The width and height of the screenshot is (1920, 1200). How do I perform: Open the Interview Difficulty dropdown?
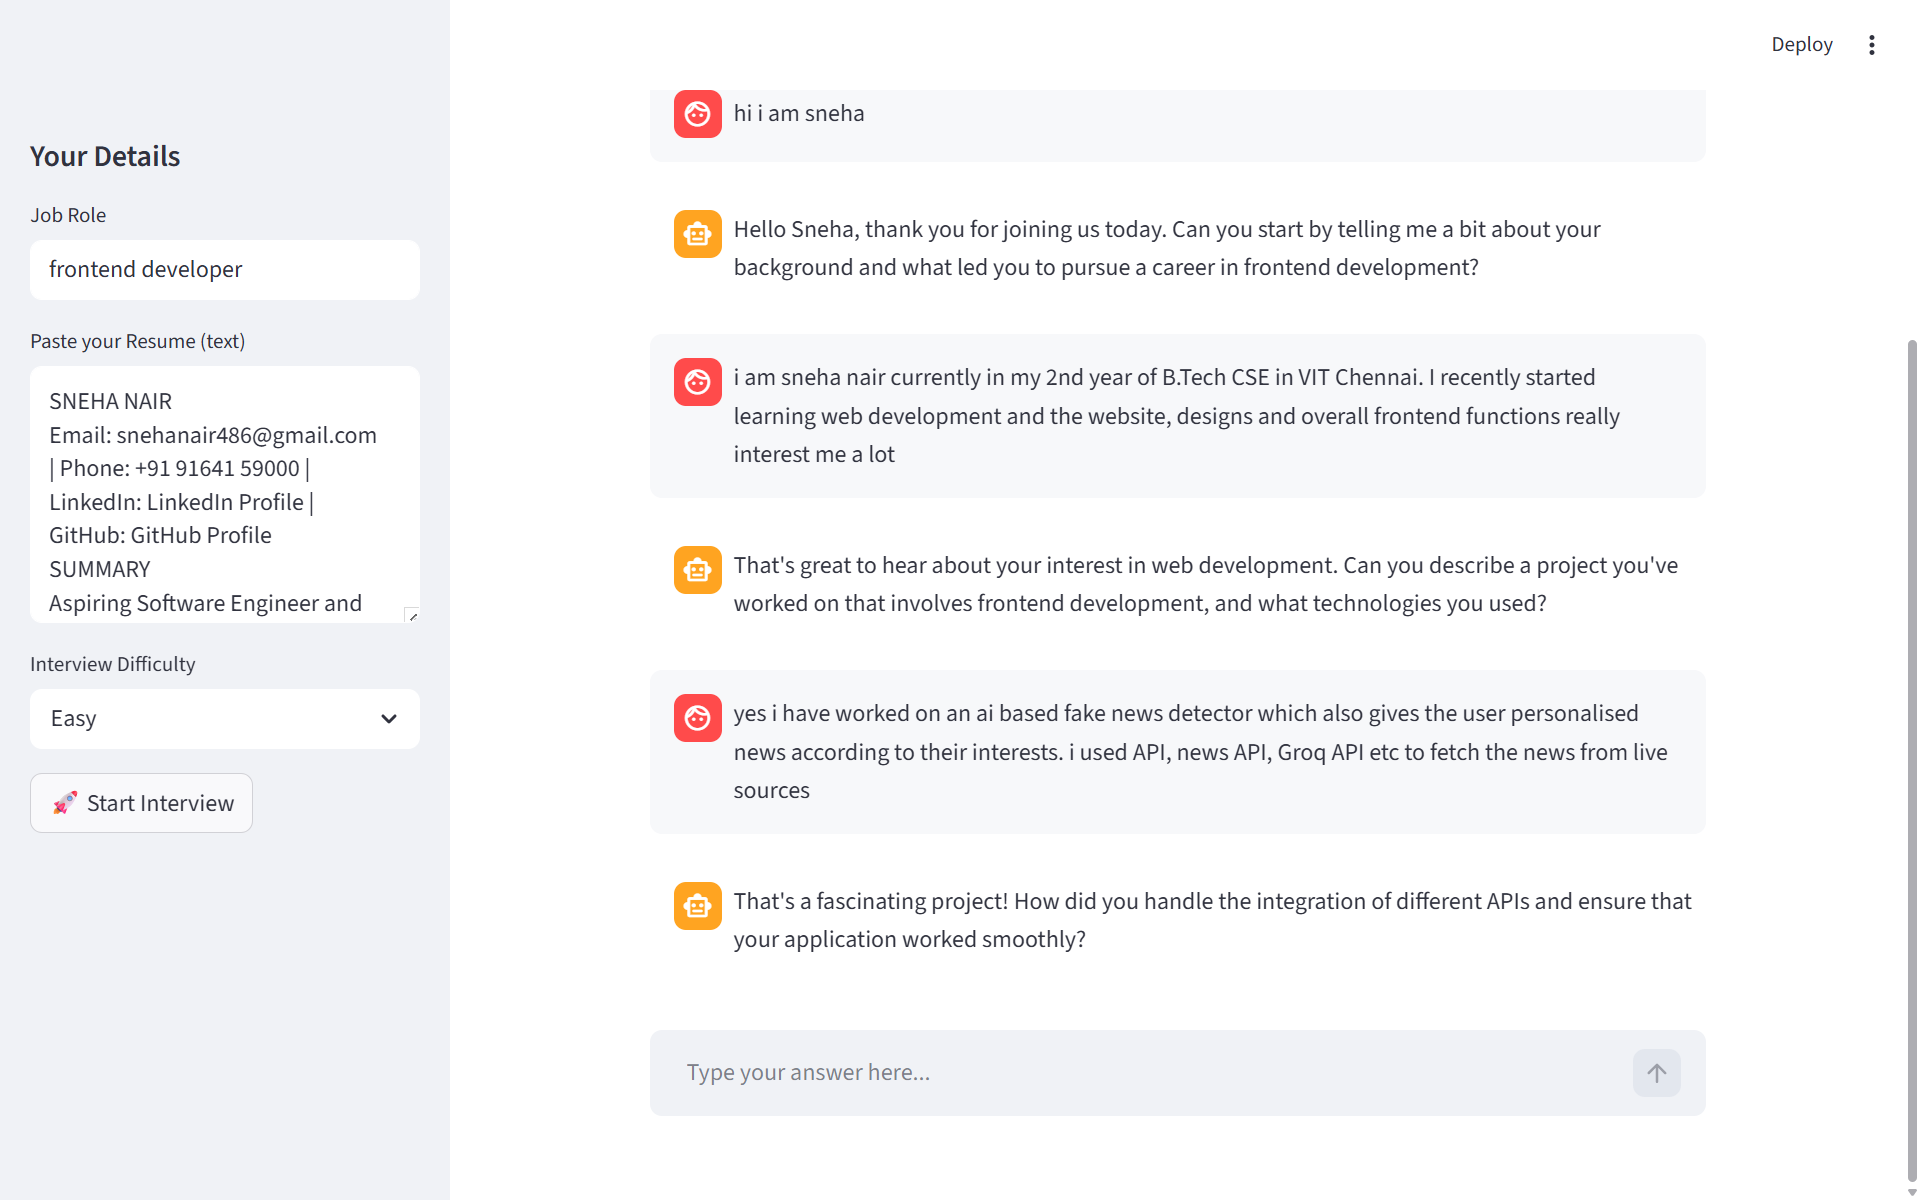(x=224, y=719)
